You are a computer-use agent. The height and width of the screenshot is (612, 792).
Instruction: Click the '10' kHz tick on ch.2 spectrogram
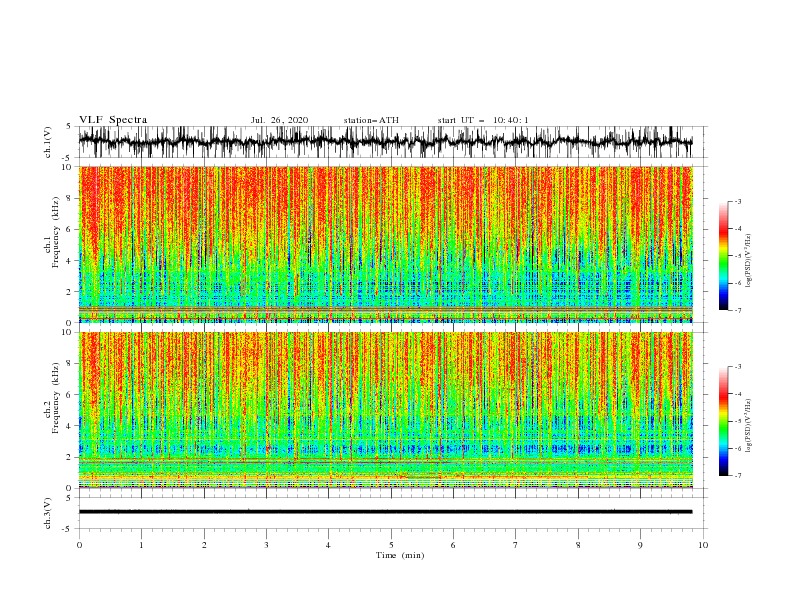69,332
